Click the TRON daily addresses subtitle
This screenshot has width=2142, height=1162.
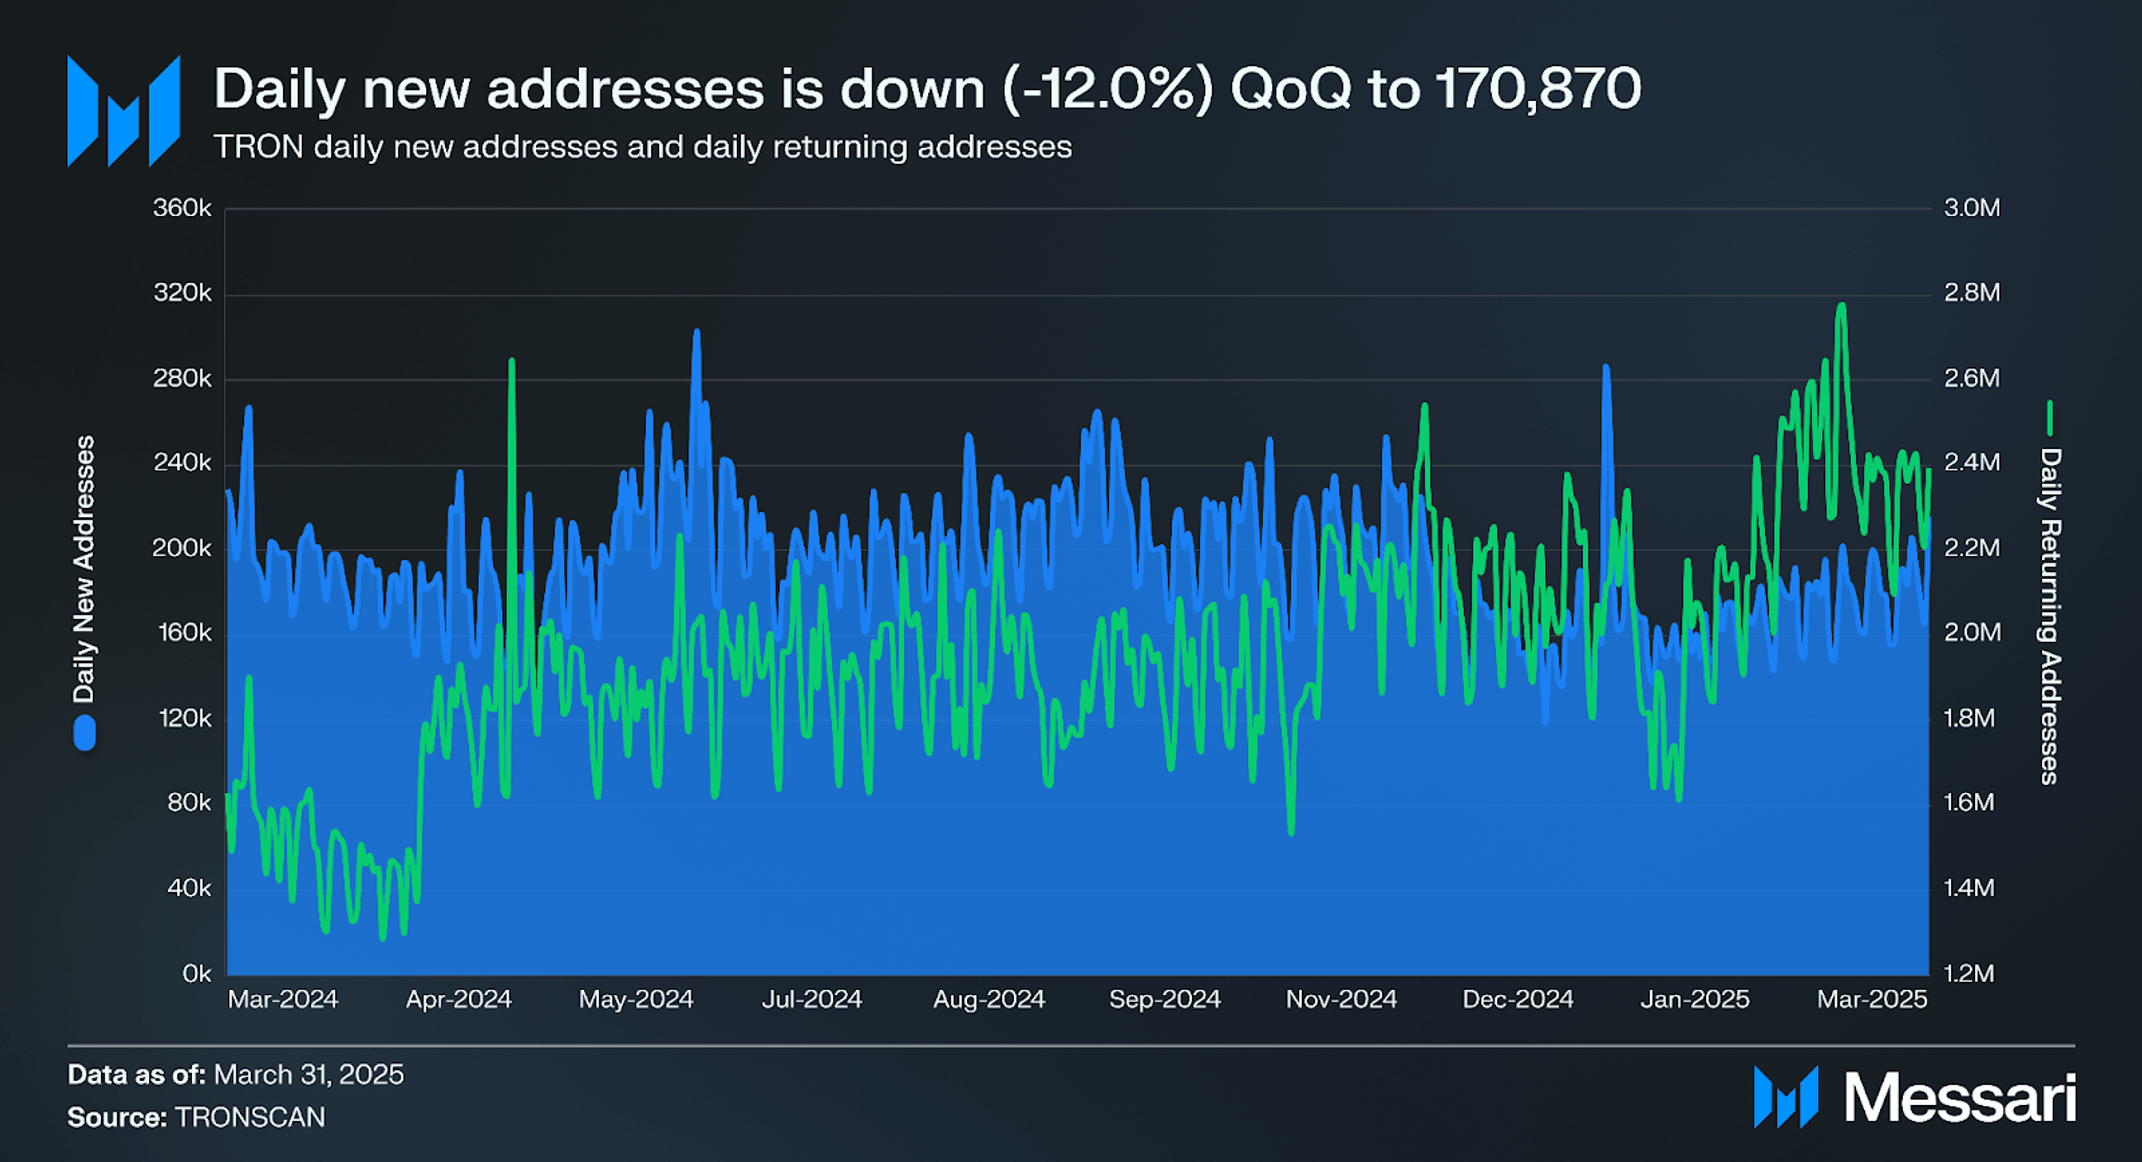click(x=642, y=147)
